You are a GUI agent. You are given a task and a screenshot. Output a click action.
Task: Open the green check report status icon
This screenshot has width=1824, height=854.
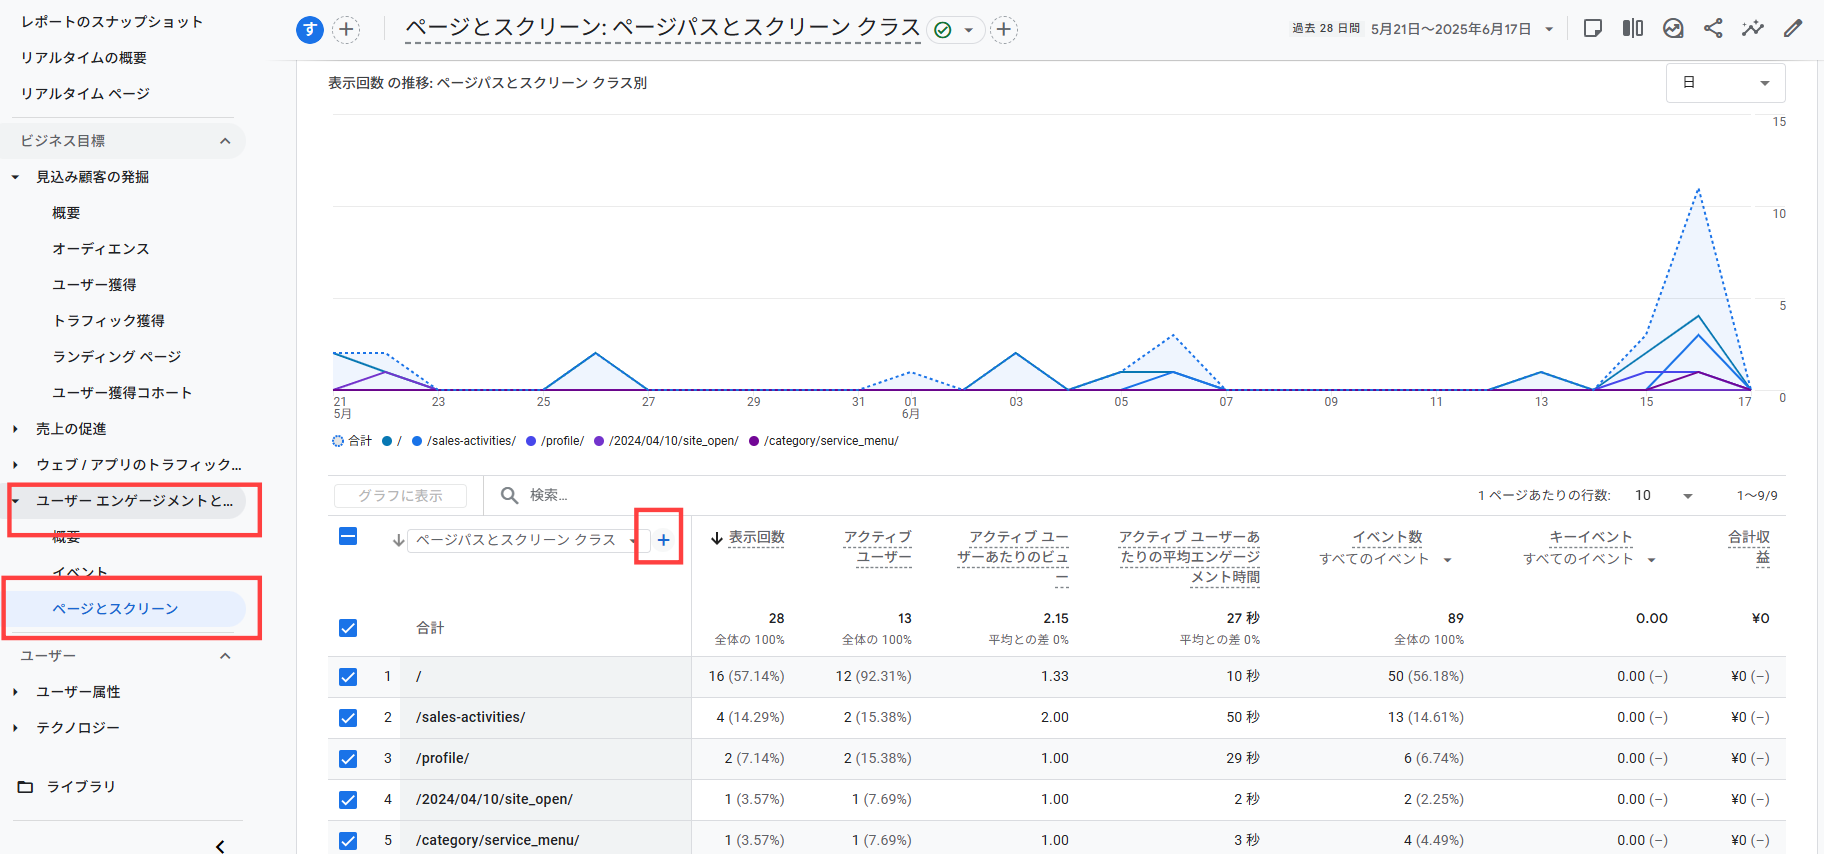942,30
